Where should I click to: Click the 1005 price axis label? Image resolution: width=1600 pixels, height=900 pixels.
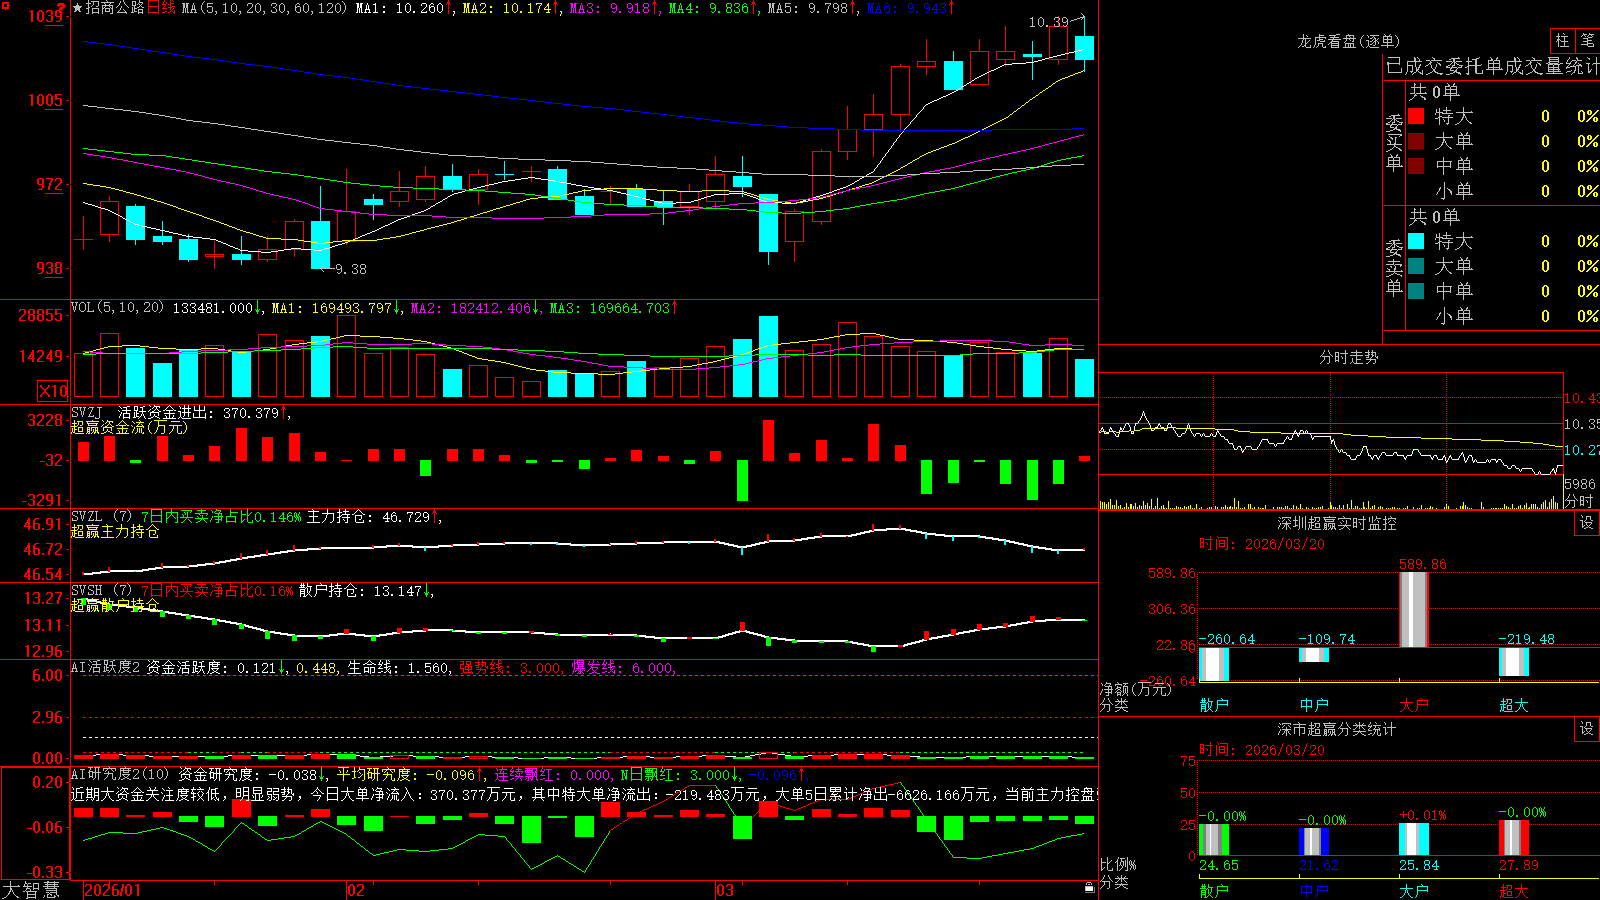tap(45, 100)
